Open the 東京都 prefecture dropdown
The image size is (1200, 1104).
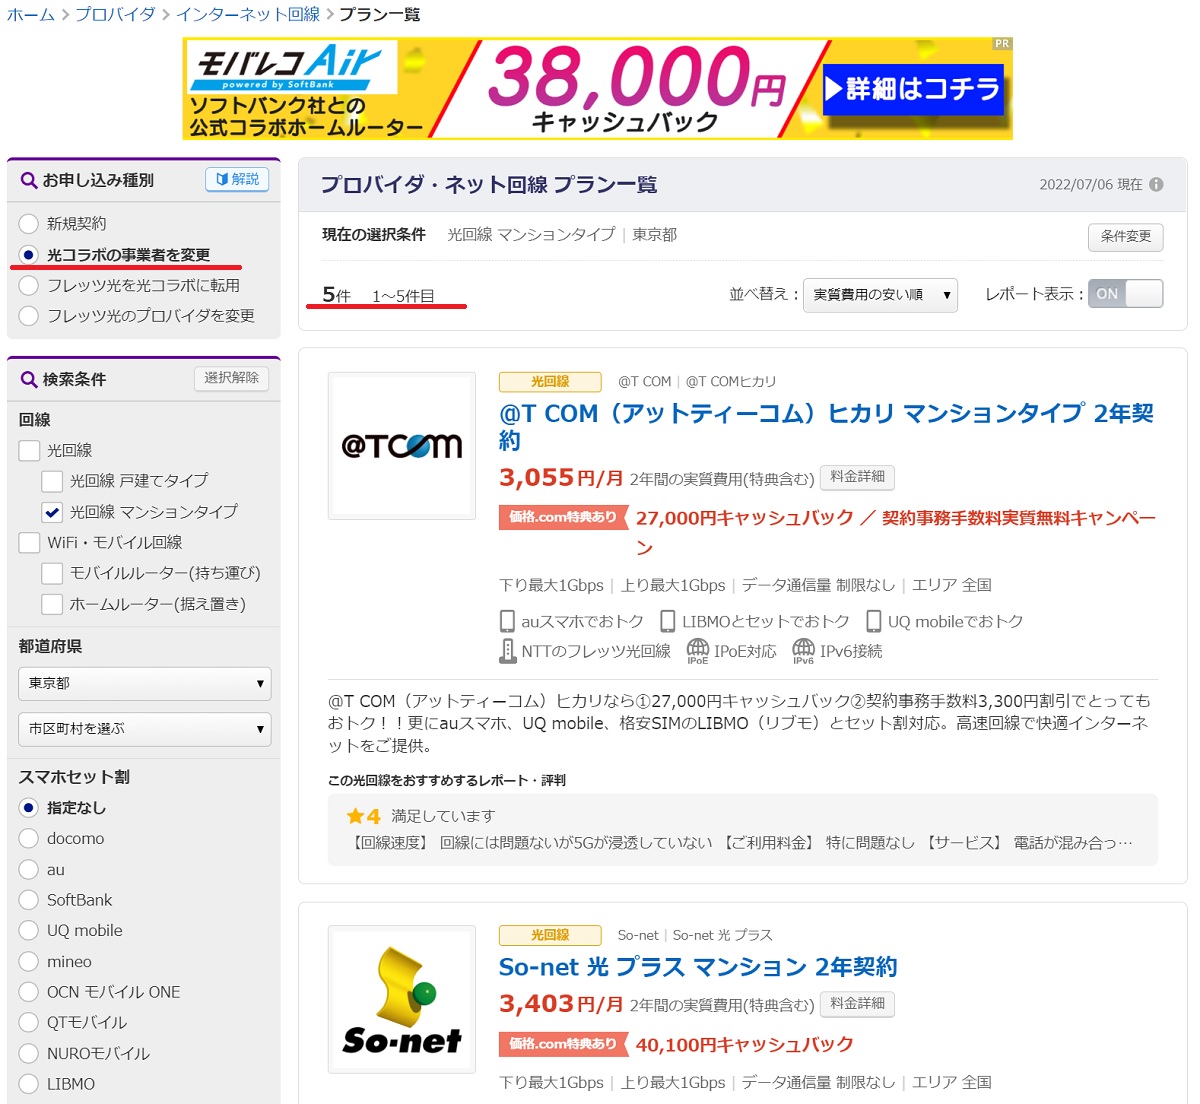click(x=145, y=683)
